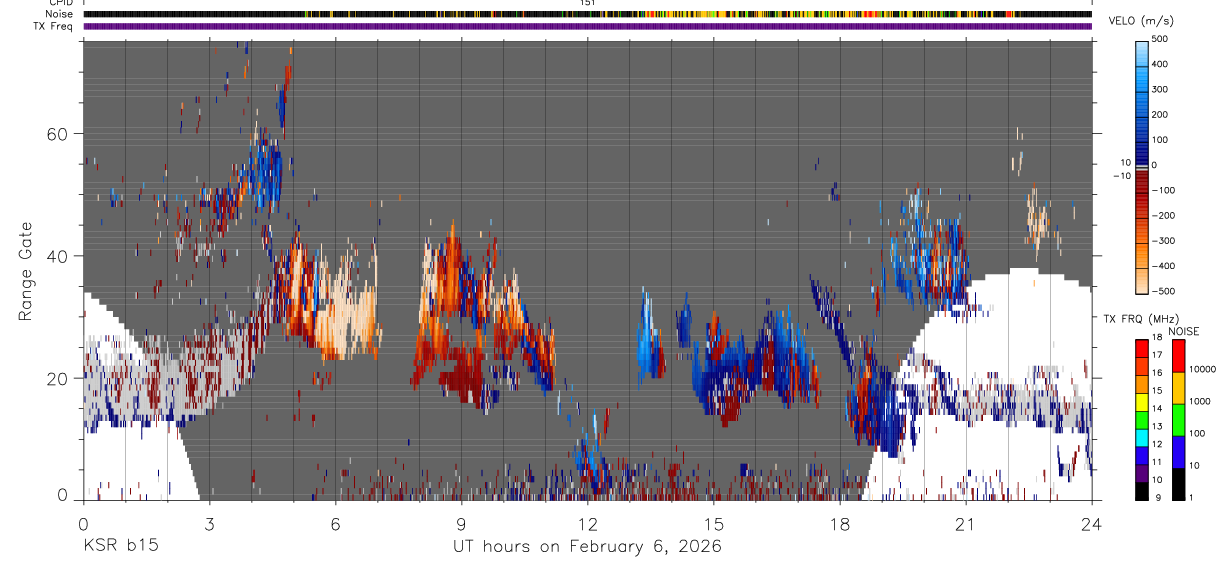Select the green swatch in NOISE legend
Viewport: 1228px width, 567px height.
1178,418
